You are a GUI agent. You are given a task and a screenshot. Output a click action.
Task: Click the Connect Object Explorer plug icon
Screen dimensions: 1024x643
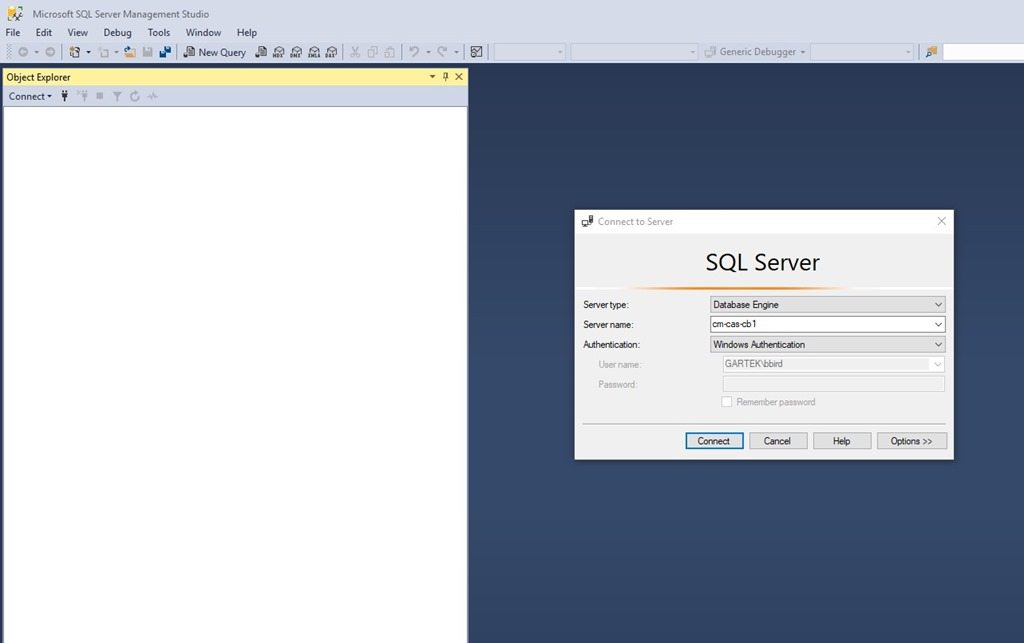click(64, 97)
